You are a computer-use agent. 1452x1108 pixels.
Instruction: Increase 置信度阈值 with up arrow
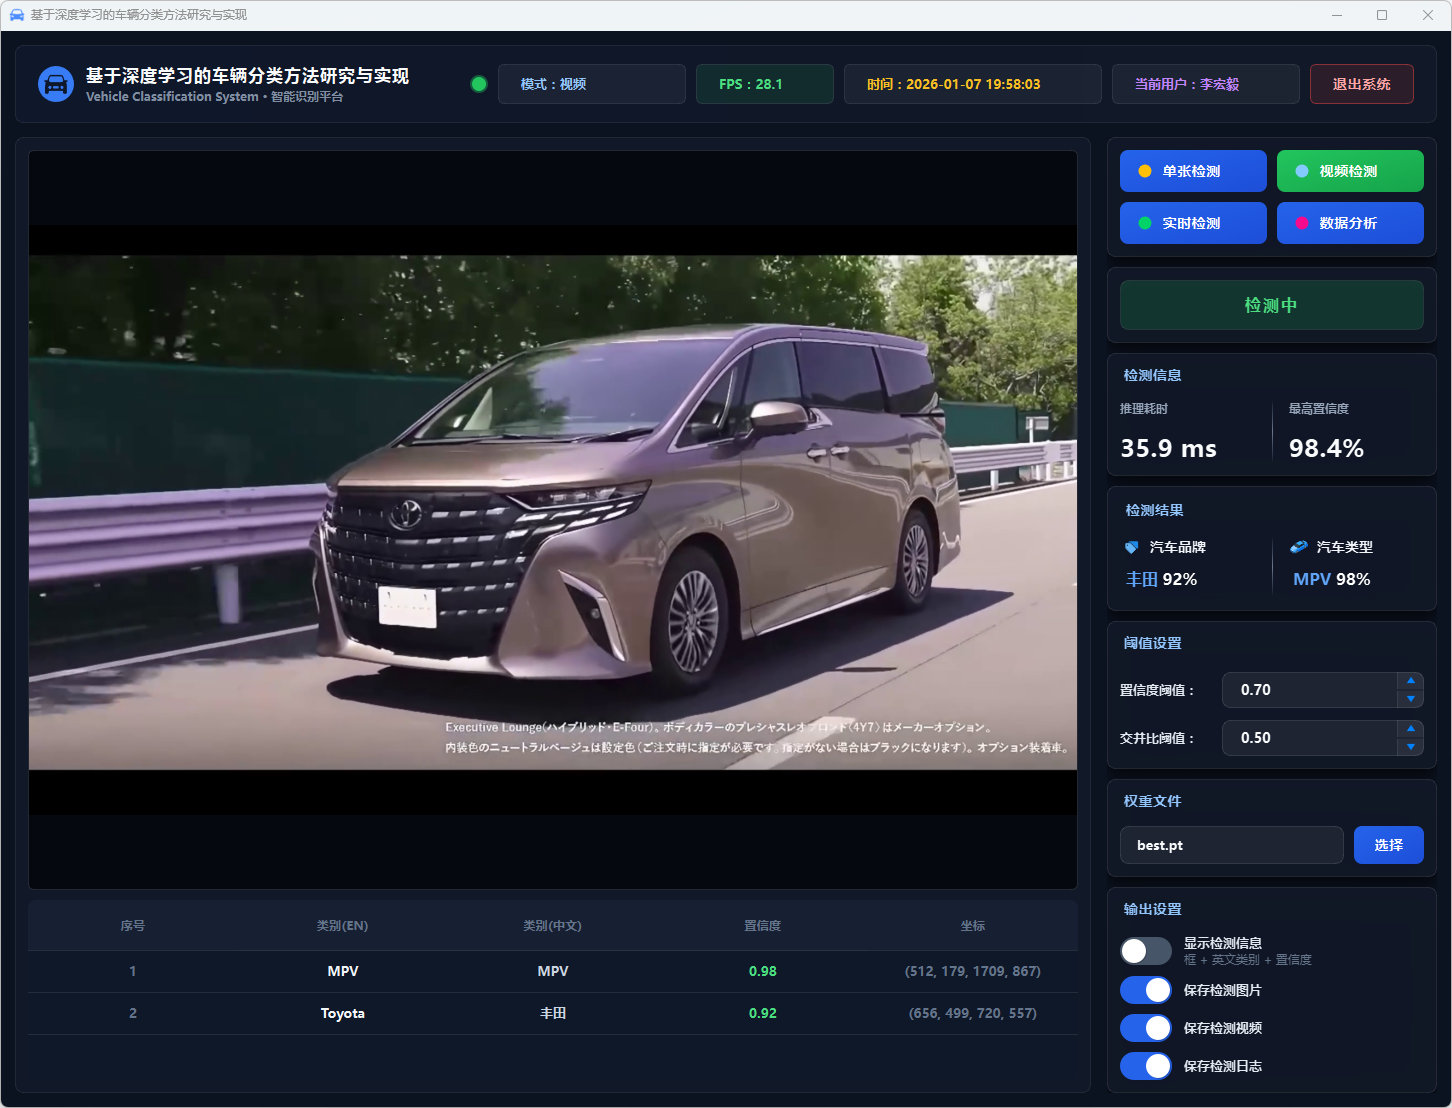click(1410, 681)
